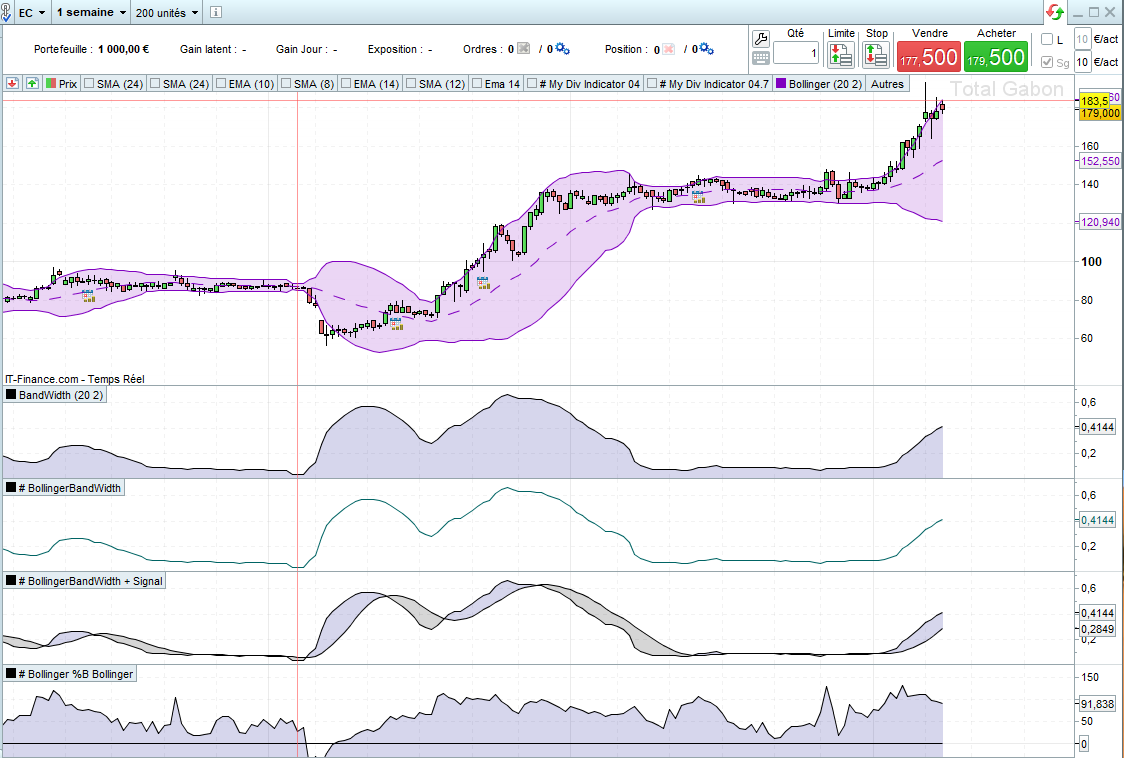The height and width of the screenshot is (758, 1124).
Task: Click the red Vendre 177,500 button
Action: pos(929,57)
